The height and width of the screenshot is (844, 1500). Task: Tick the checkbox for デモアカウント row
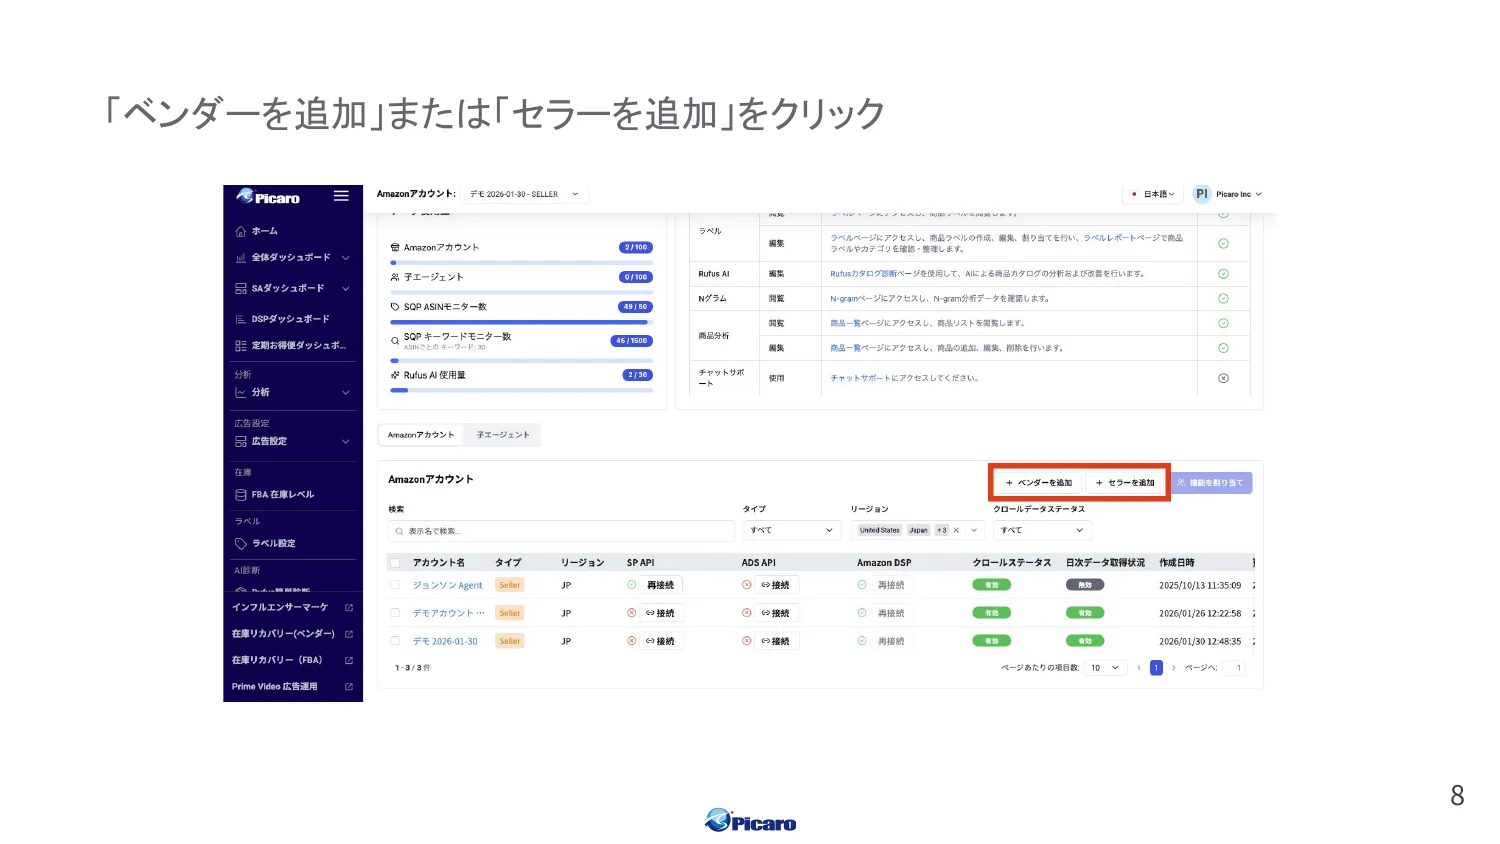(x=395, y=613)
